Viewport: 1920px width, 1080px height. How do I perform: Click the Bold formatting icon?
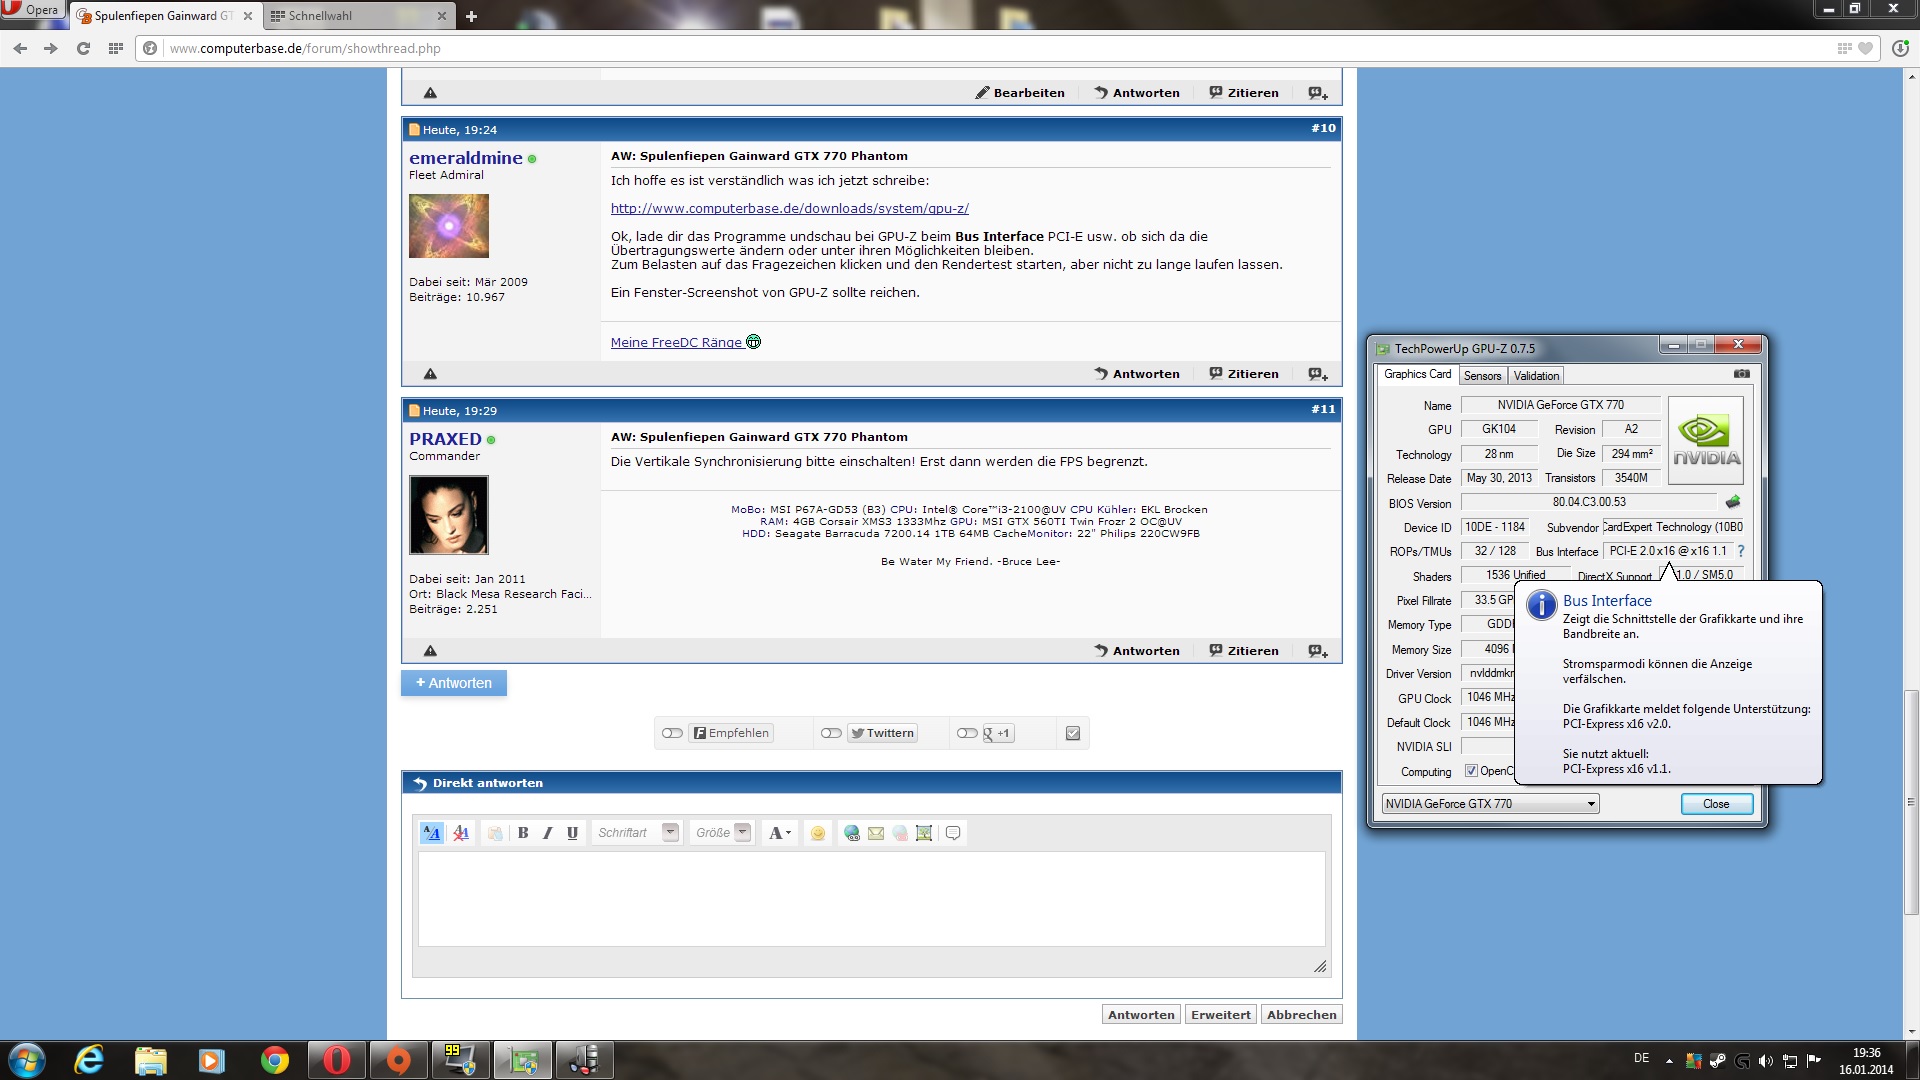coord(523,833)
